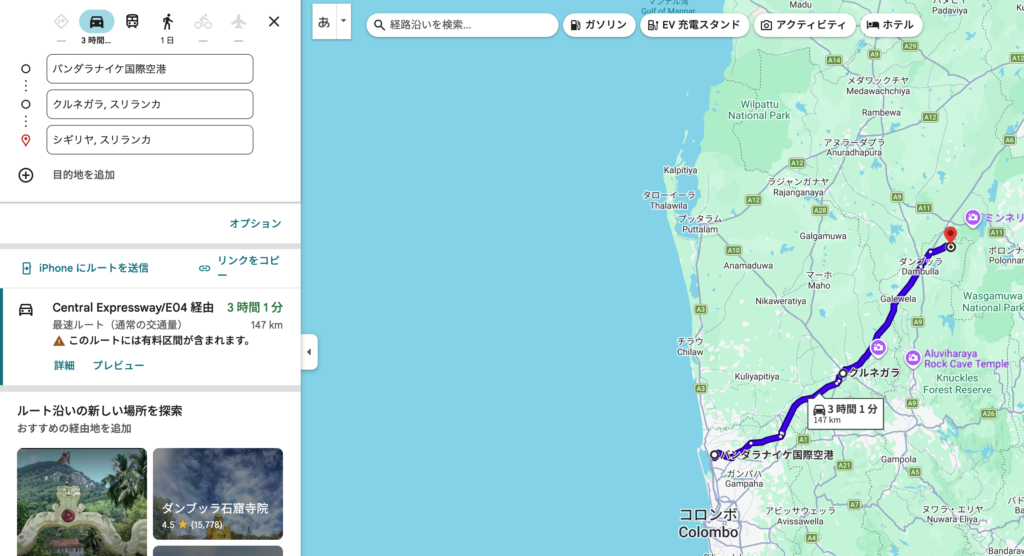Click the toll road warning icon

59,340
